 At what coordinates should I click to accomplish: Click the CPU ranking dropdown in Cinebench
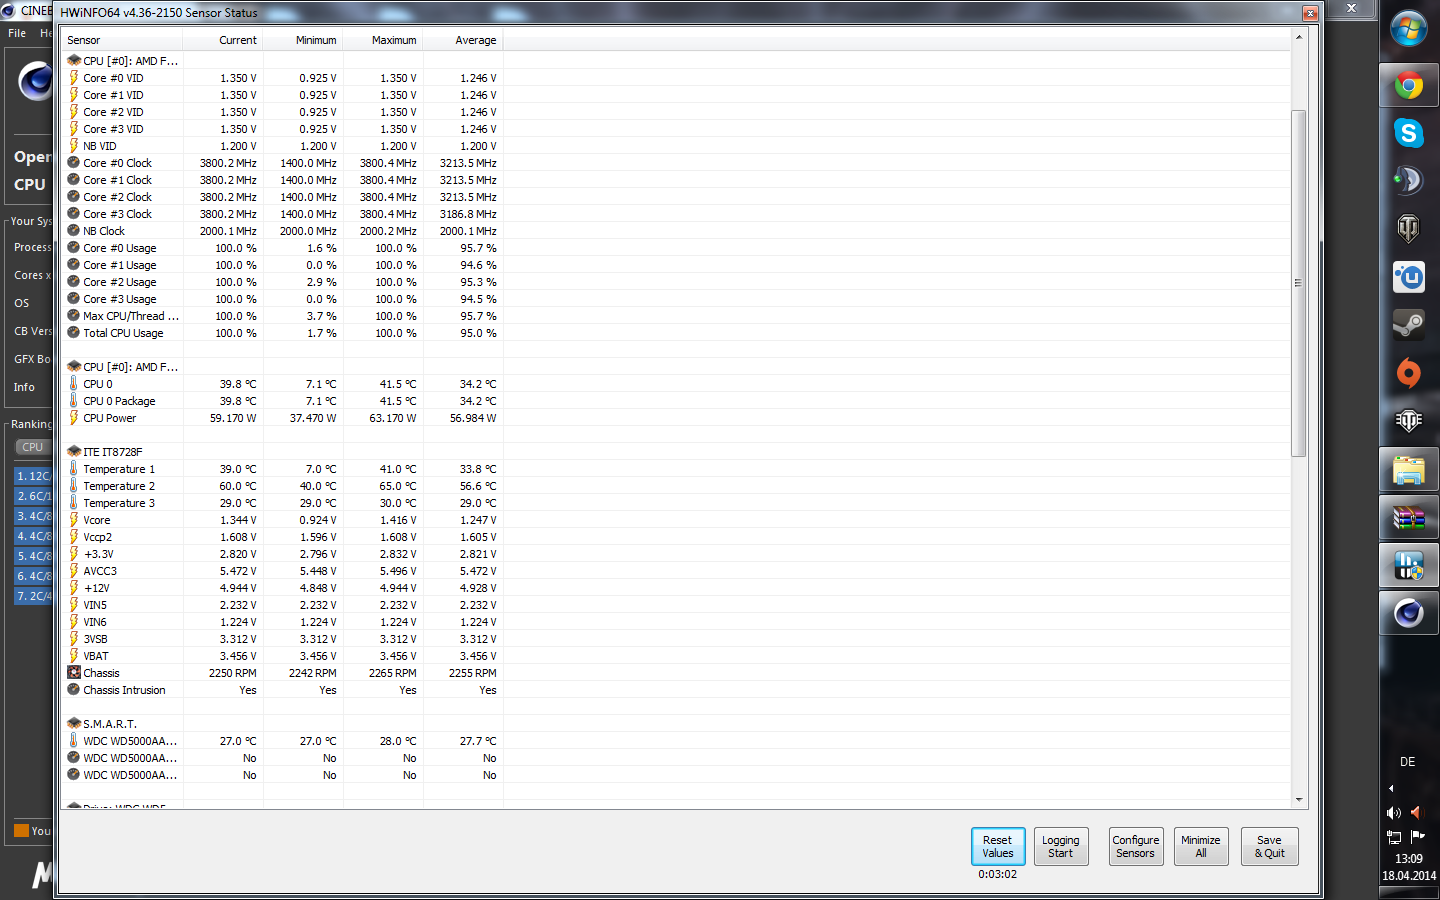(33, 447)
